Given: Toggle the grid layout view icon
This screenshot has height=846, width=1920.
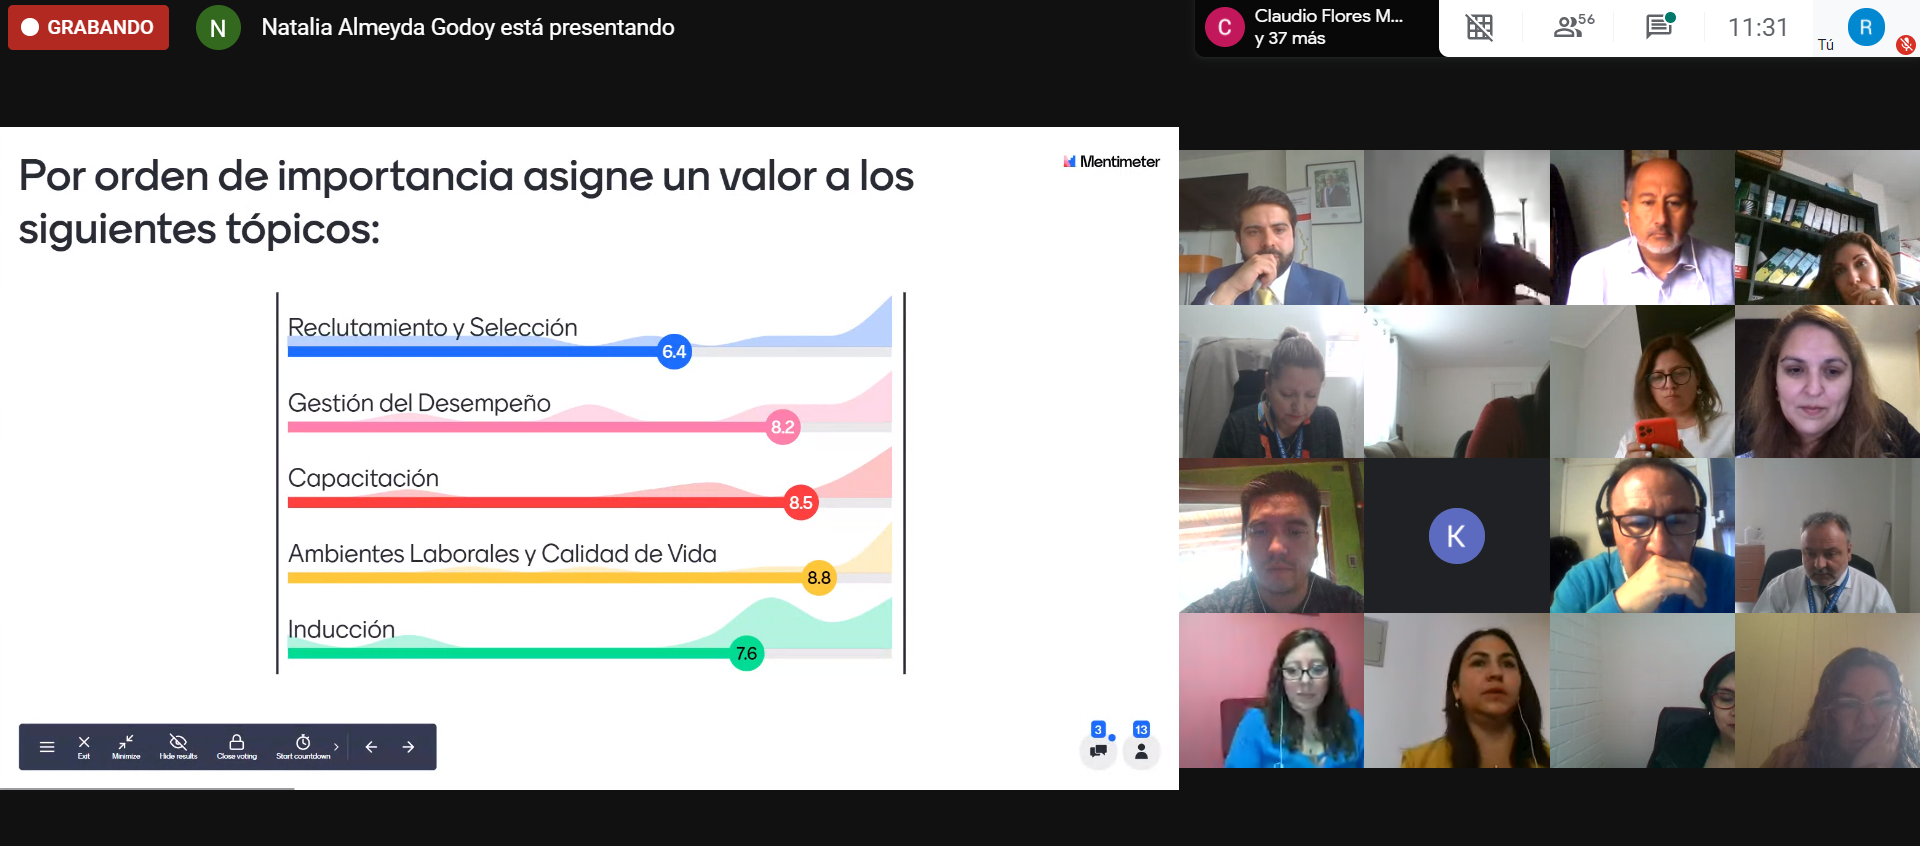Looking at the screenshot, I should point(1479,27).
